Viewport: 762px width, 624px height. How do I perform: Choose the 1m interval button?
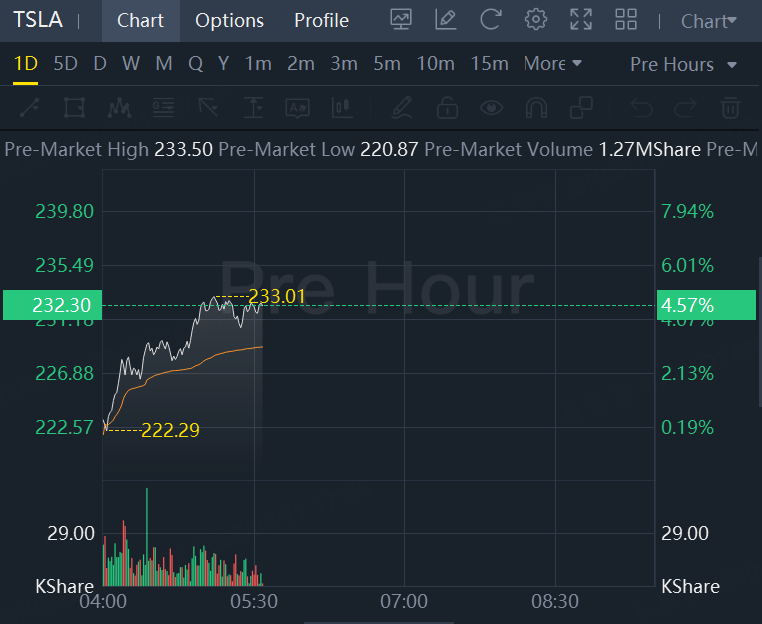(x=258, y=64)
